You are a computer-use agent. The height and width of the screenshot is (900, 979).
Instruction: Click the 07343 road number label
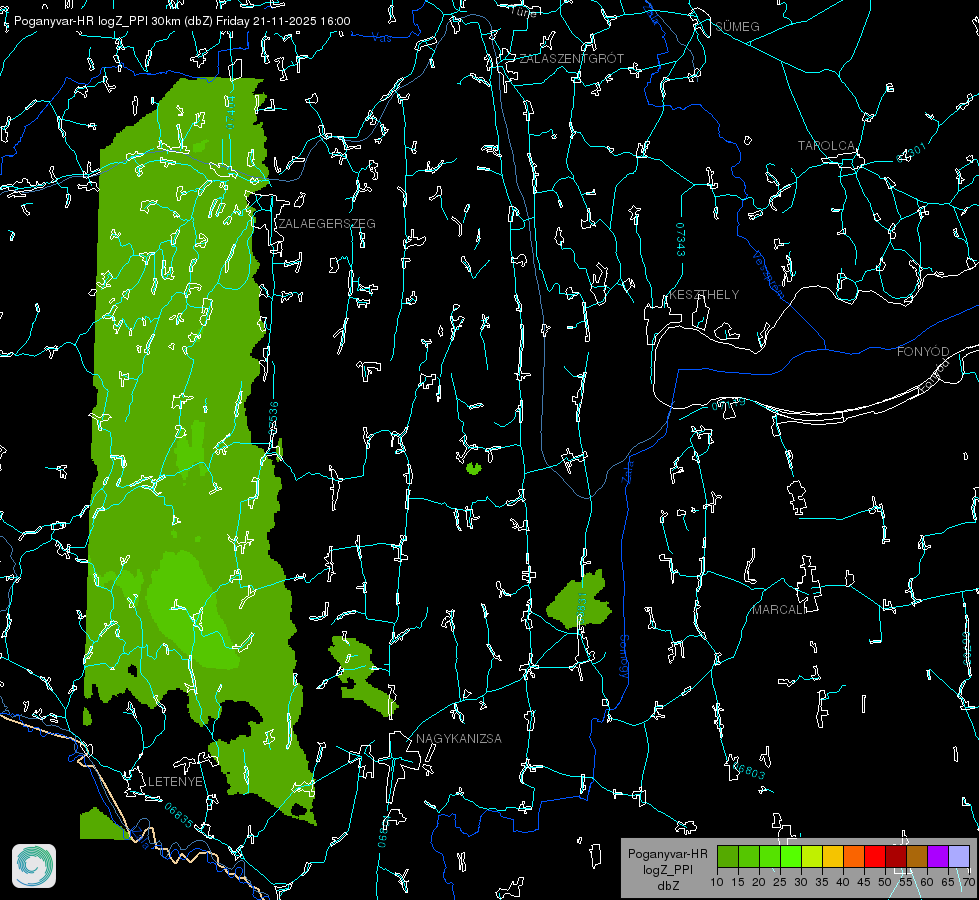(681, 240)
